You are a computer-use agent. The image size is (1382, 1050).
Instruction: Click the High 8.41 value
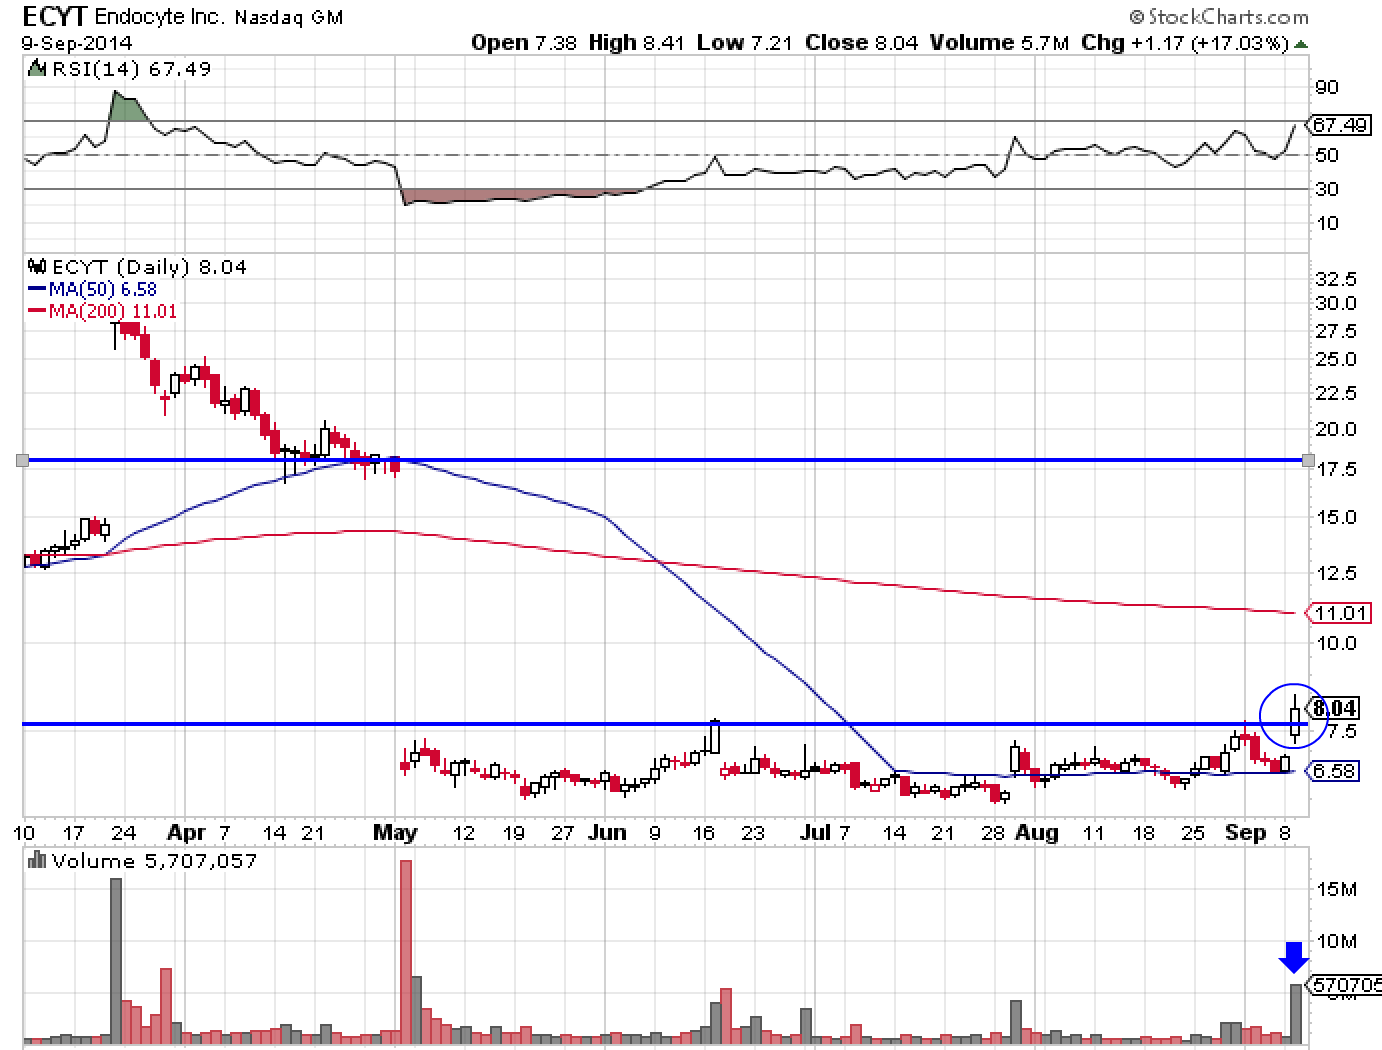pyautogui.click(x=636, y=43)
